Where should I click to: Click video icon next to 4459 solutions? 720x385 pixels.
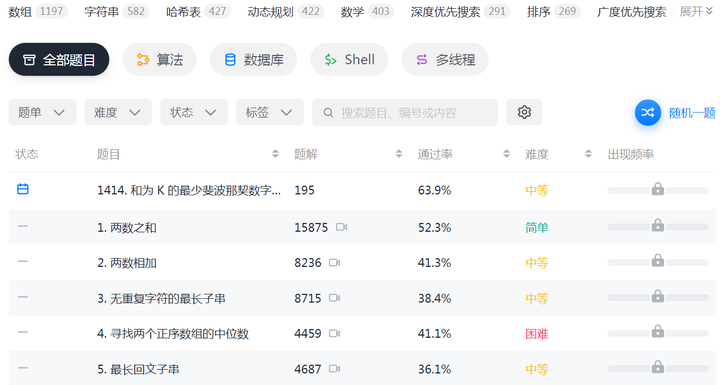[334, 334]
